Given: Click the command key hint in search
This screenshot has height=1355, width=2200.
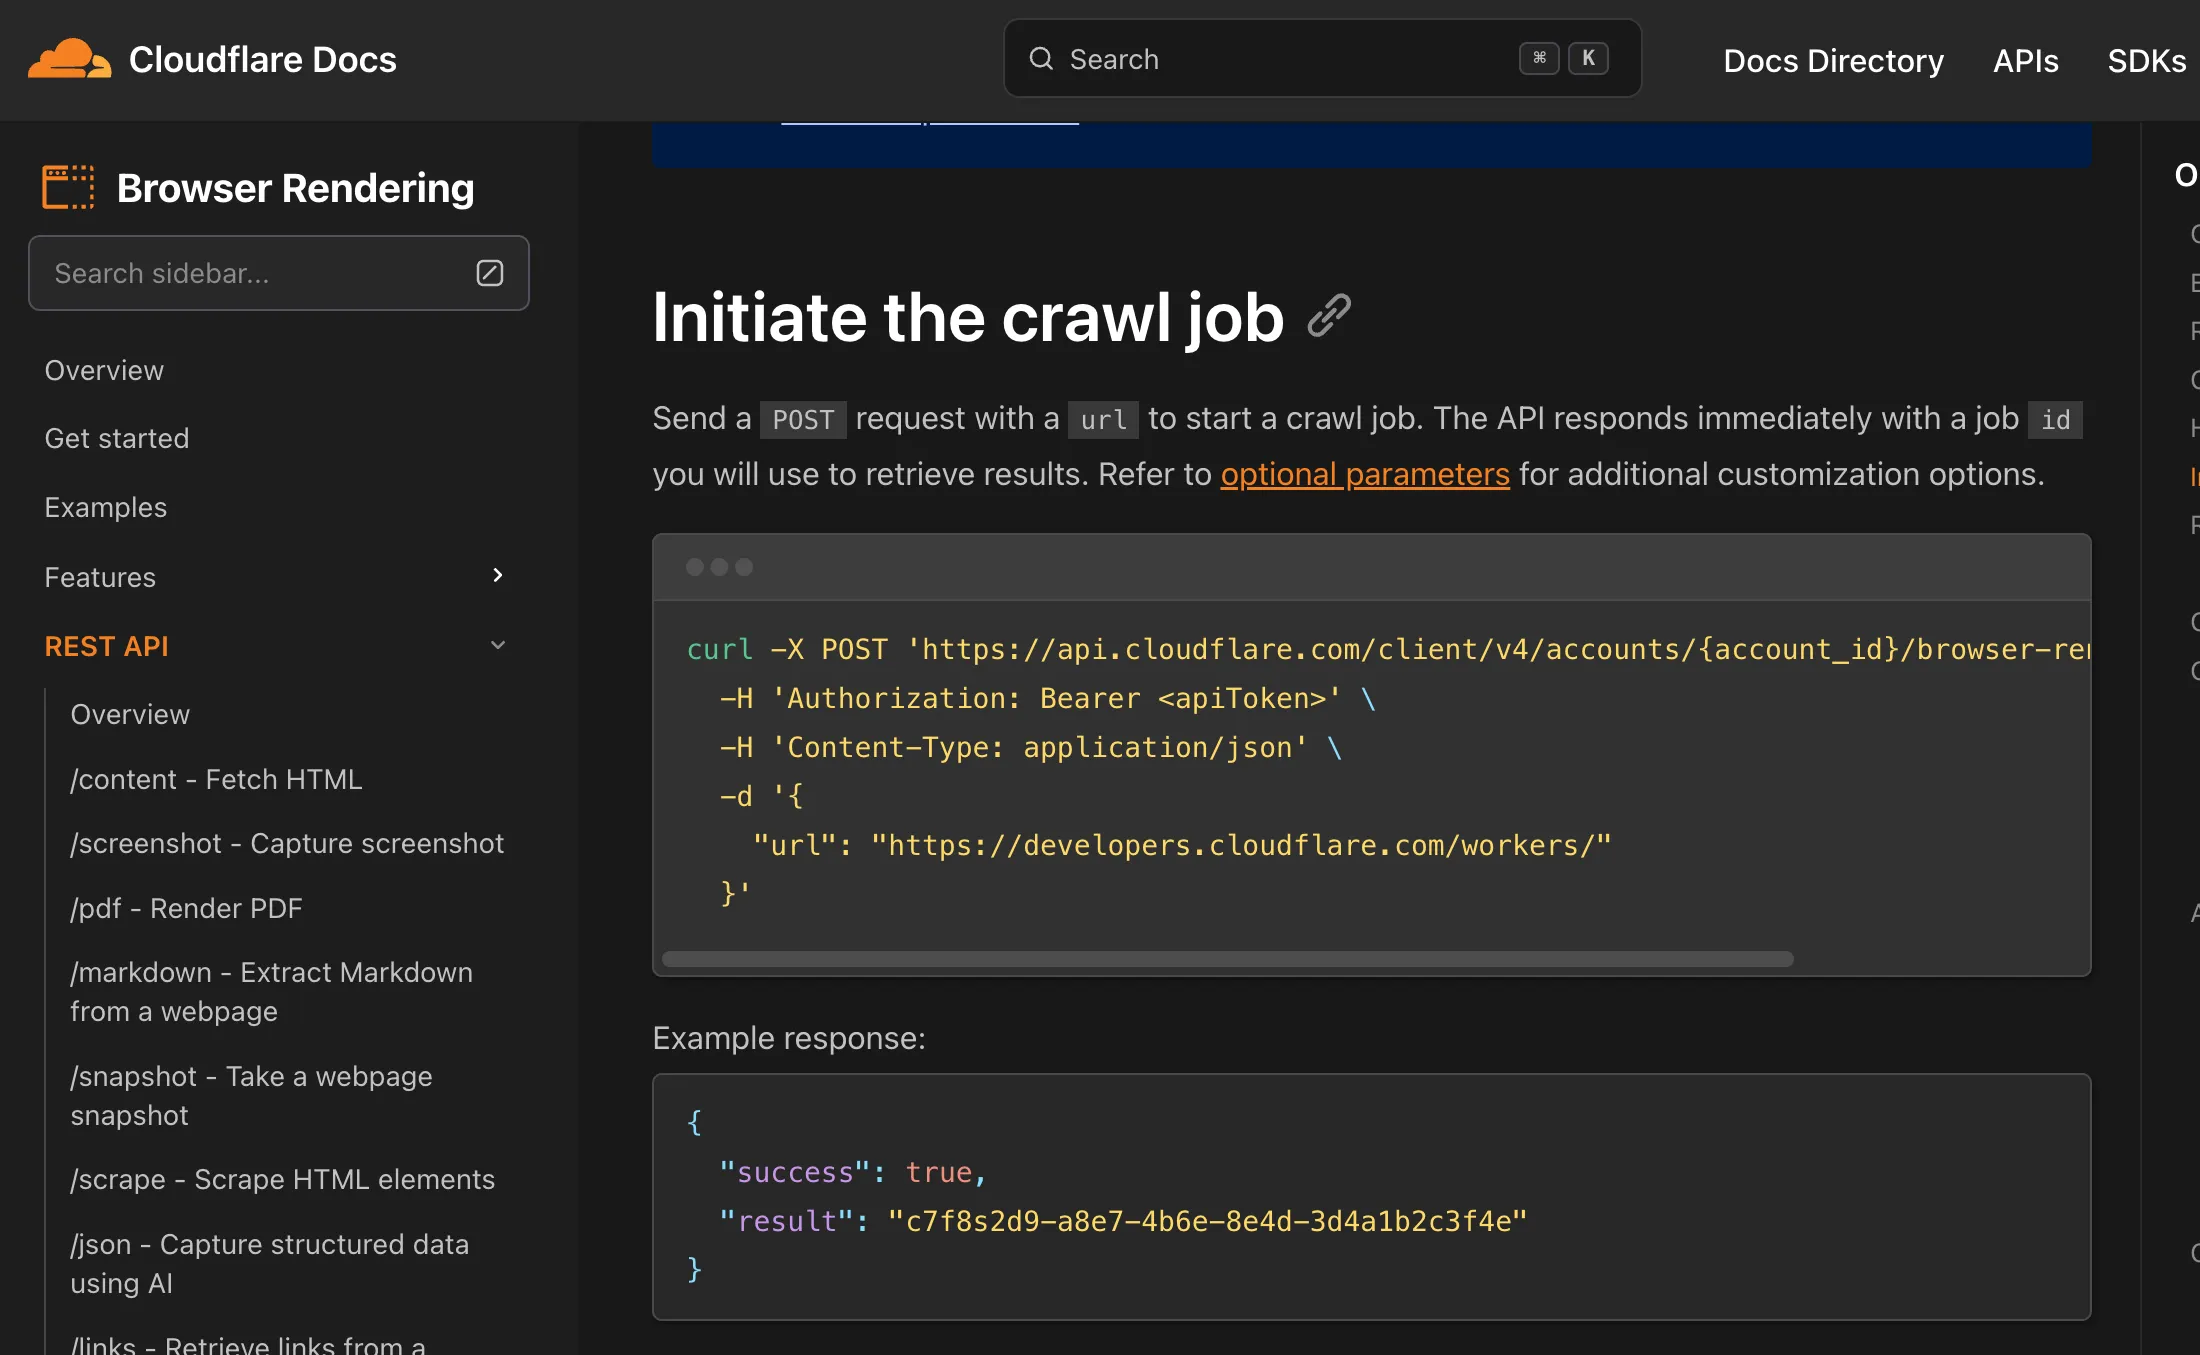Looking at the screenshot, I should point(1539,58).
